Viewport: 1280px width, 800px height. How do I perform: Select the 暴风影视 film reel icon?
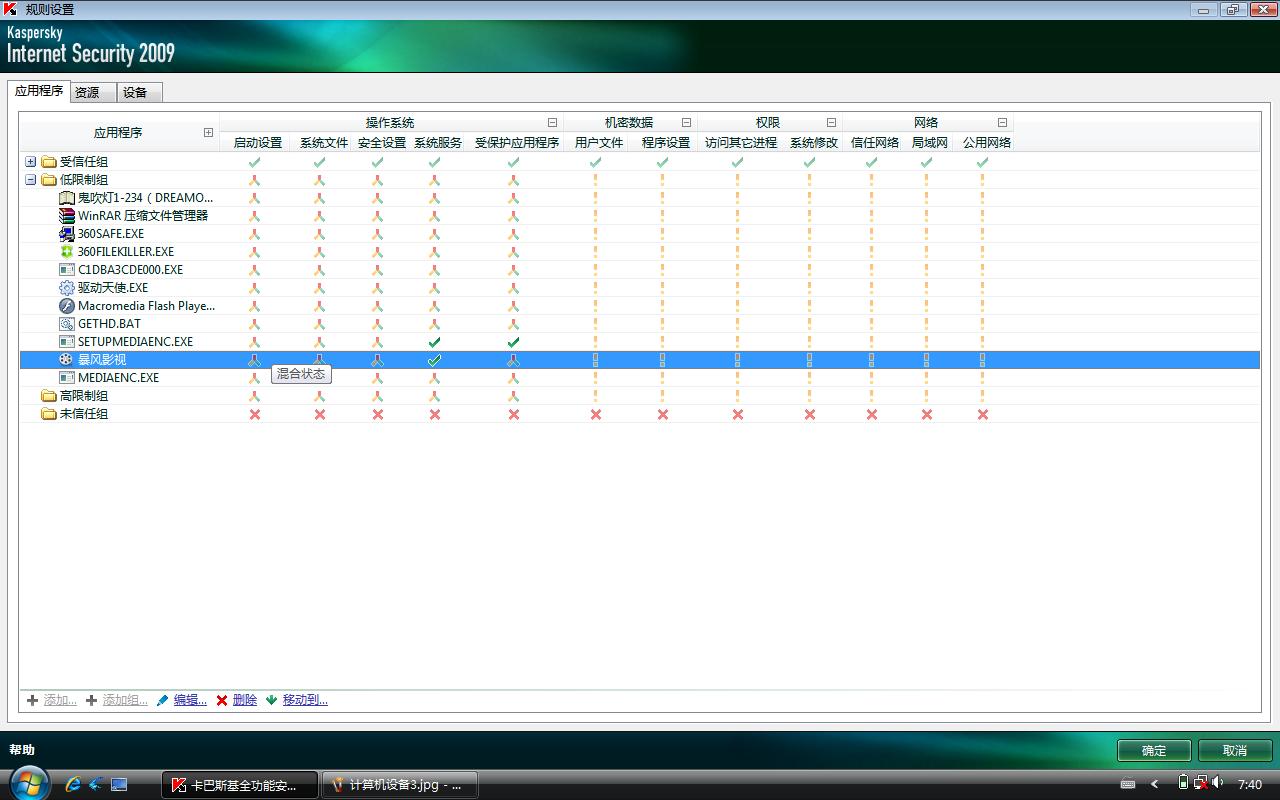pyautogui.click(x=67, y=360)
